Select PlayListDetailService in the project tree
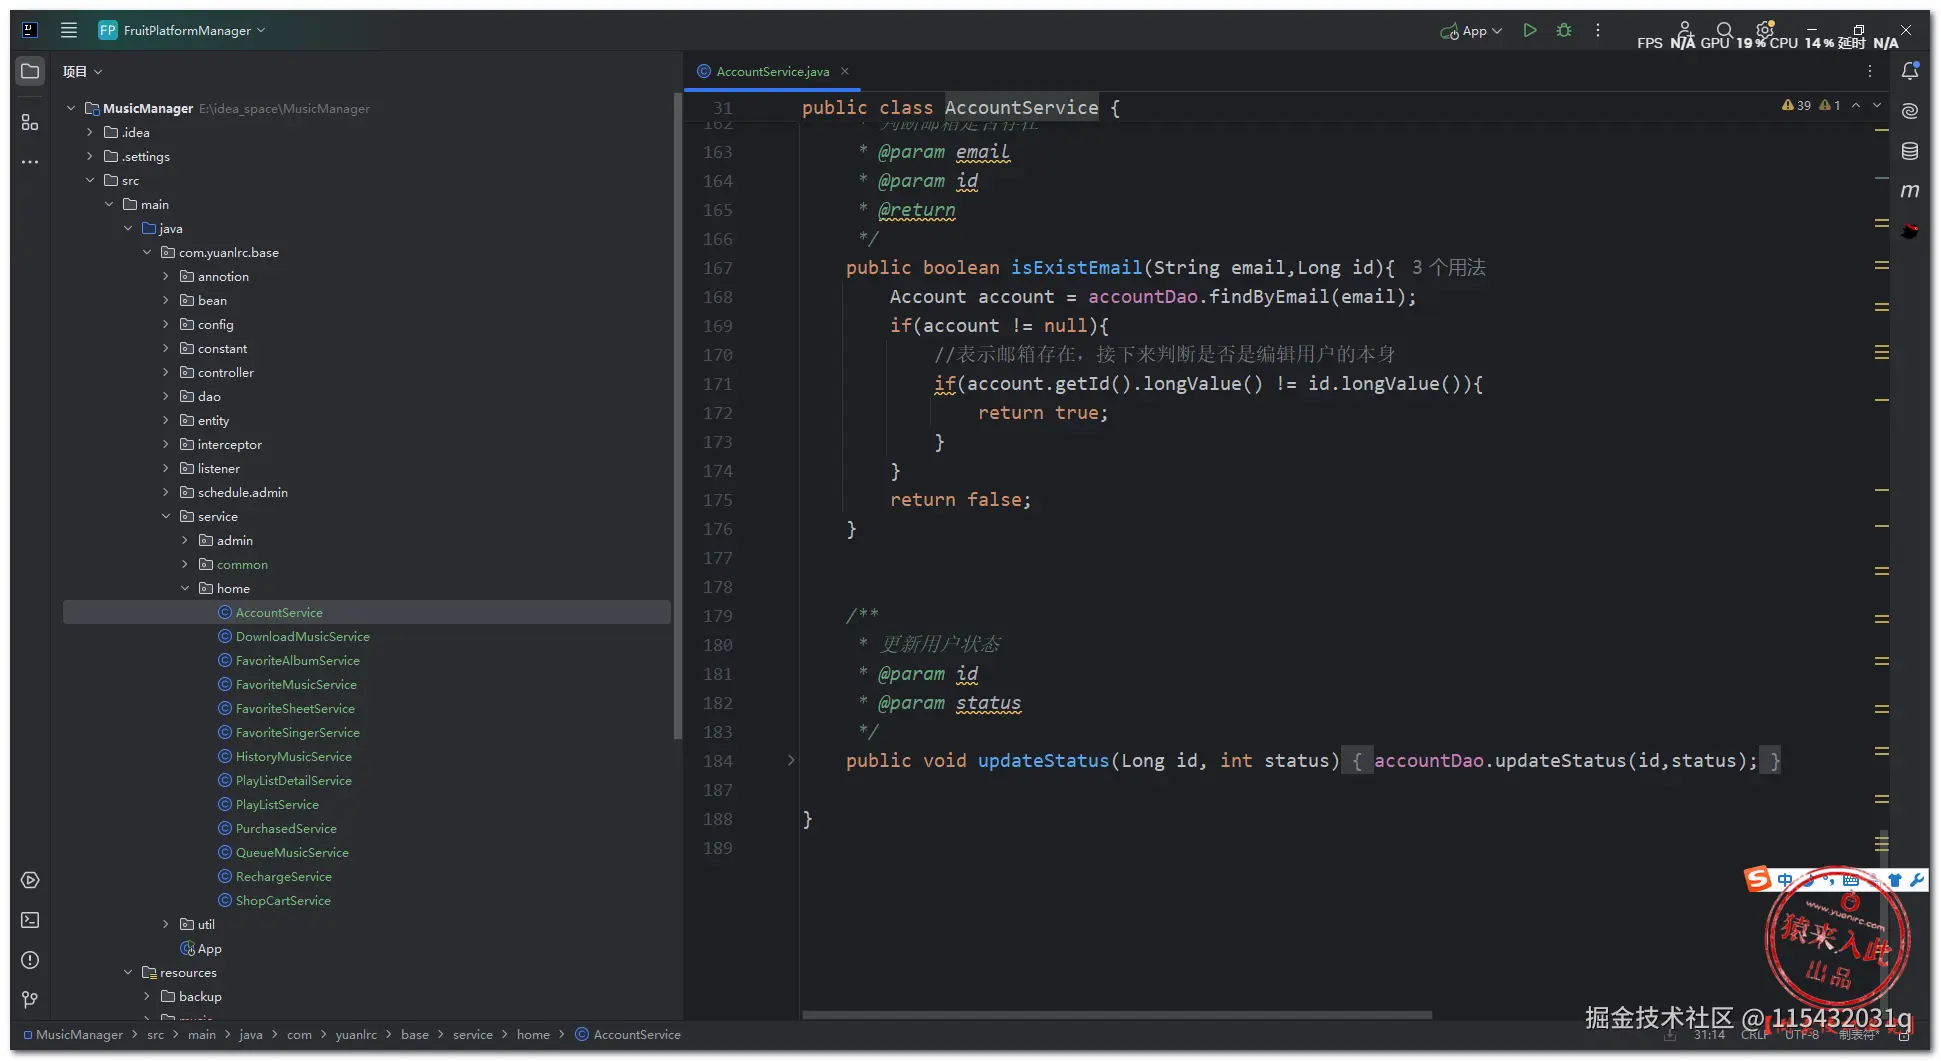Image resolution: width=1941 pixels, height=1061 pixels. [x=293, y=780]
